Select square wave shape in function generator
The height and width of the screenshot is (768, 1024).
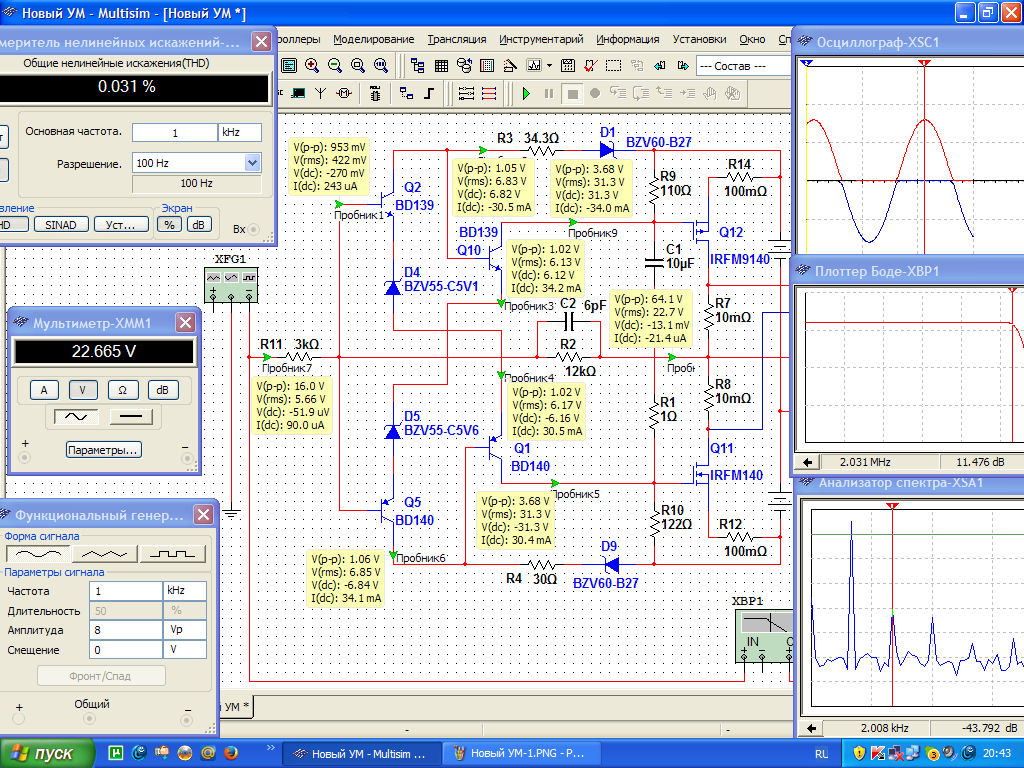coord(171,553)
